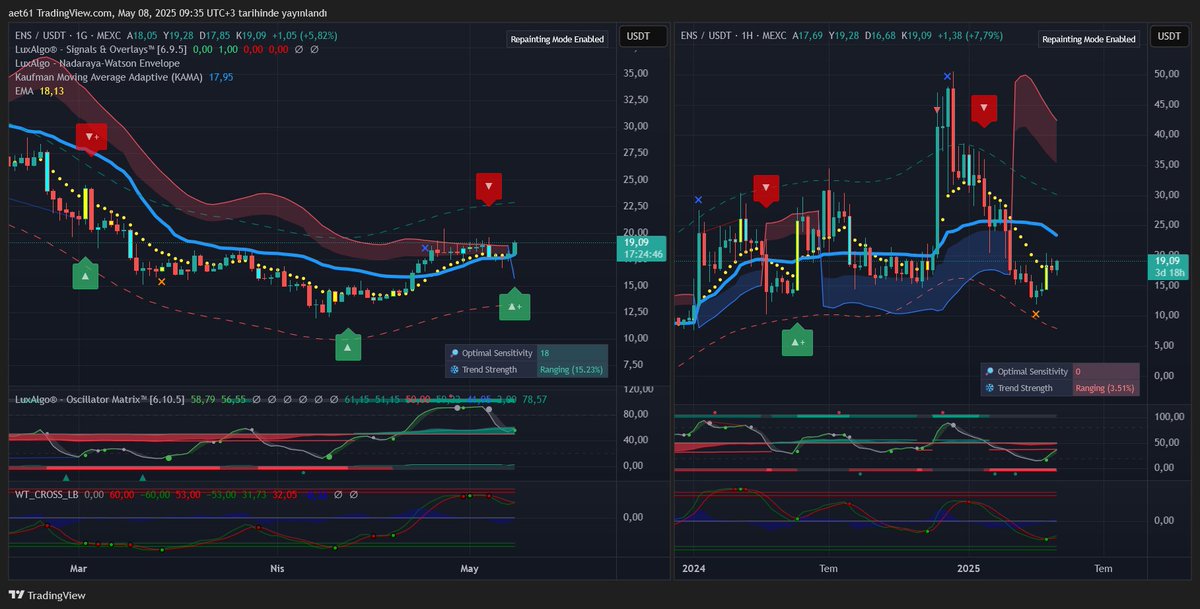
Task: Click the 35,00 level on the daily chart price axis
Action: point(636,73)
